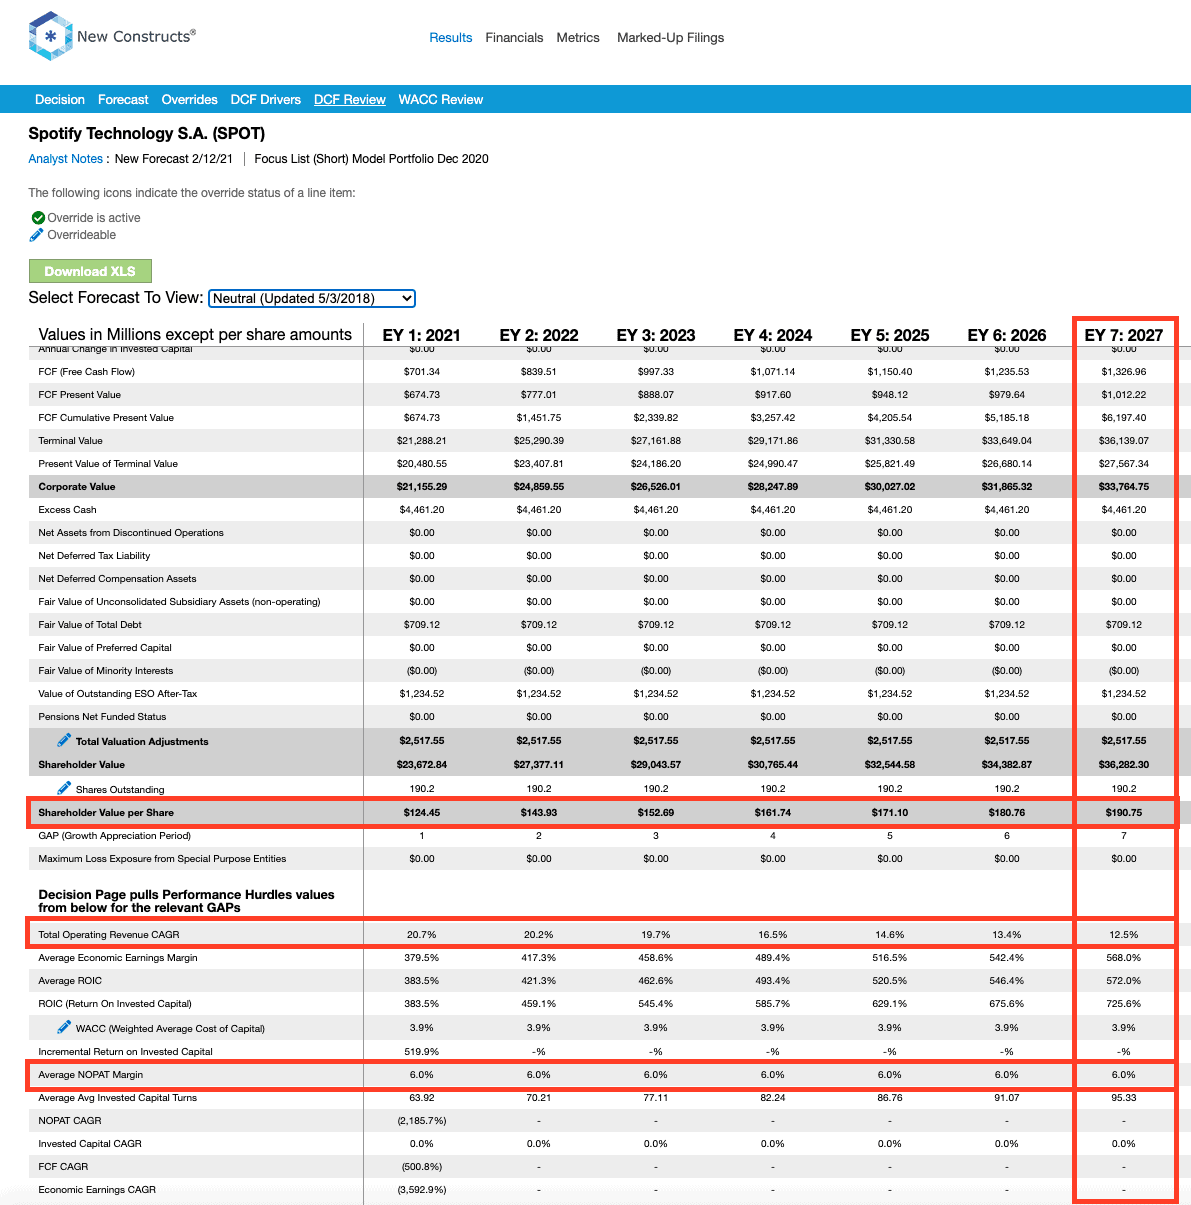Click the 12.5% revenue CAGR value
The width and height of the screenshot is (1191, 1205).
click(1124, 935)
